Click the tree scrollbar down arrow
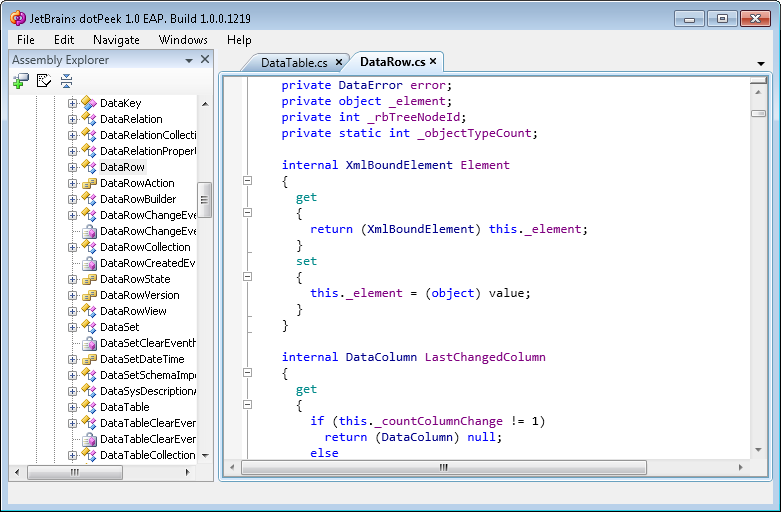Viewport: 781px width, 512px height. (x=205, y=455)
